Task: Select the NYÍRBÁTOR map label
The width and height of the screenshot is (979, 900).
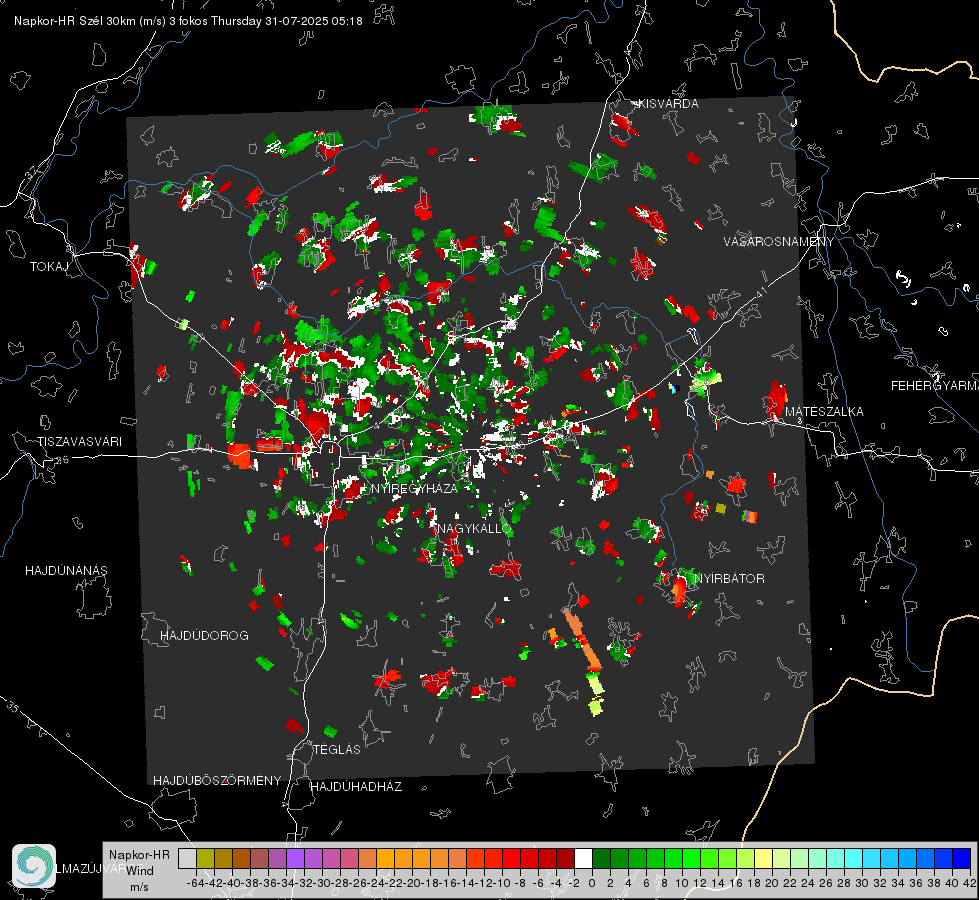Action: [729, 578]
